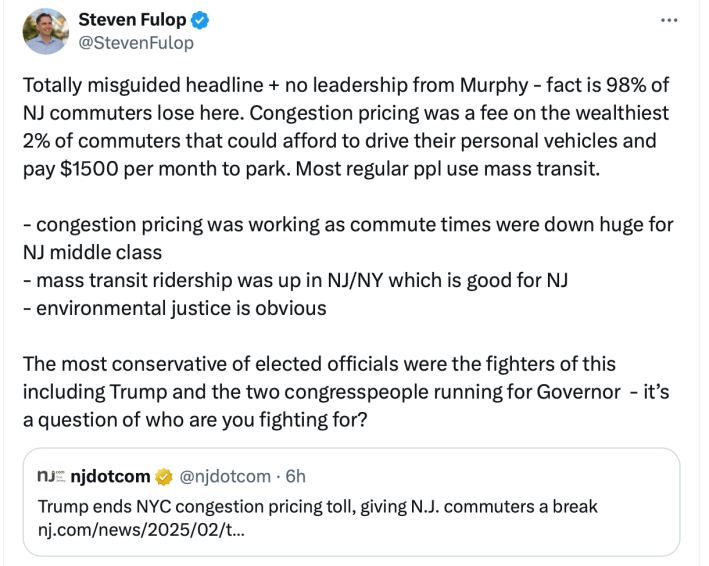
Task: Open the njdotcom account name in quote
Action: point(110,477)
